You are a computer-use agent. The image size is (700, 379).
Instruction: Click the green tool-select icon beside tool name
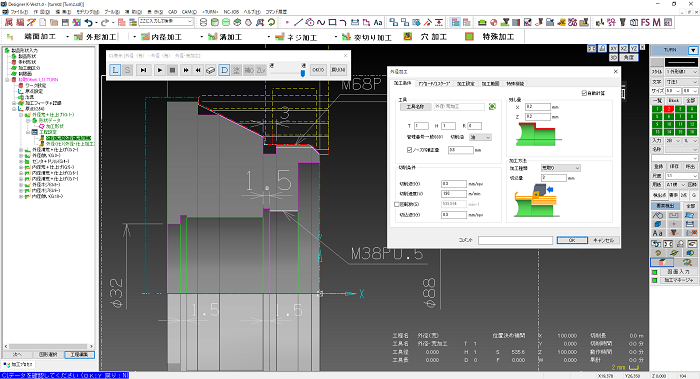(x=492, y=107)
